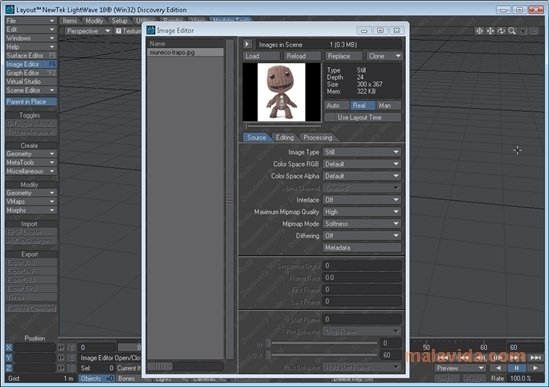Click the Metadata button
This screenshot has height=387, width=549.
coord(362,248)
